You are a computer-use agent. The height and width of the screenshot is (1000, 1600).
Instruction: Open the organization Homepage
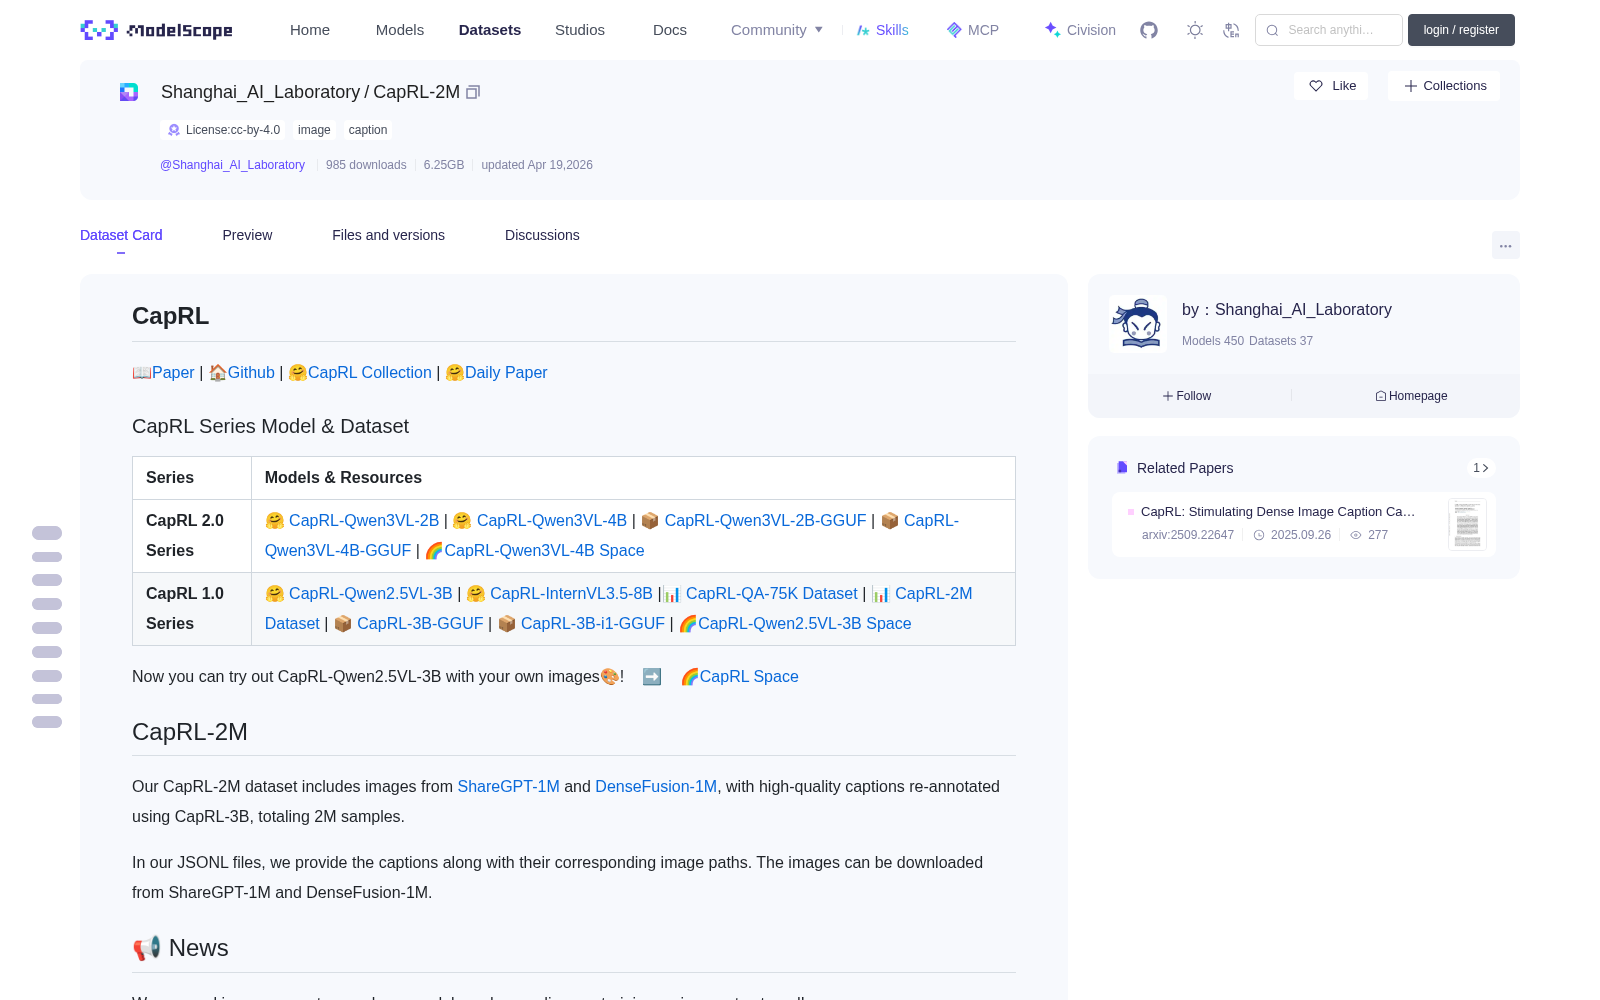coord(1411,396)
